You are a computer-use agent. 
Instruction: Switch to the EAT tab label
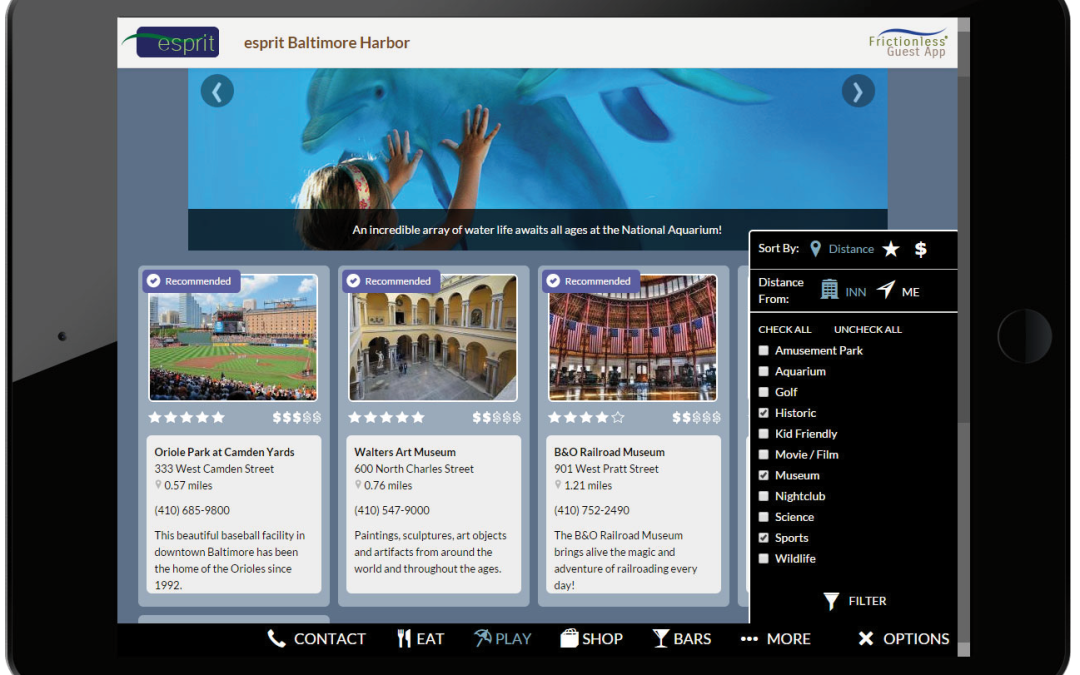point(430,639)
